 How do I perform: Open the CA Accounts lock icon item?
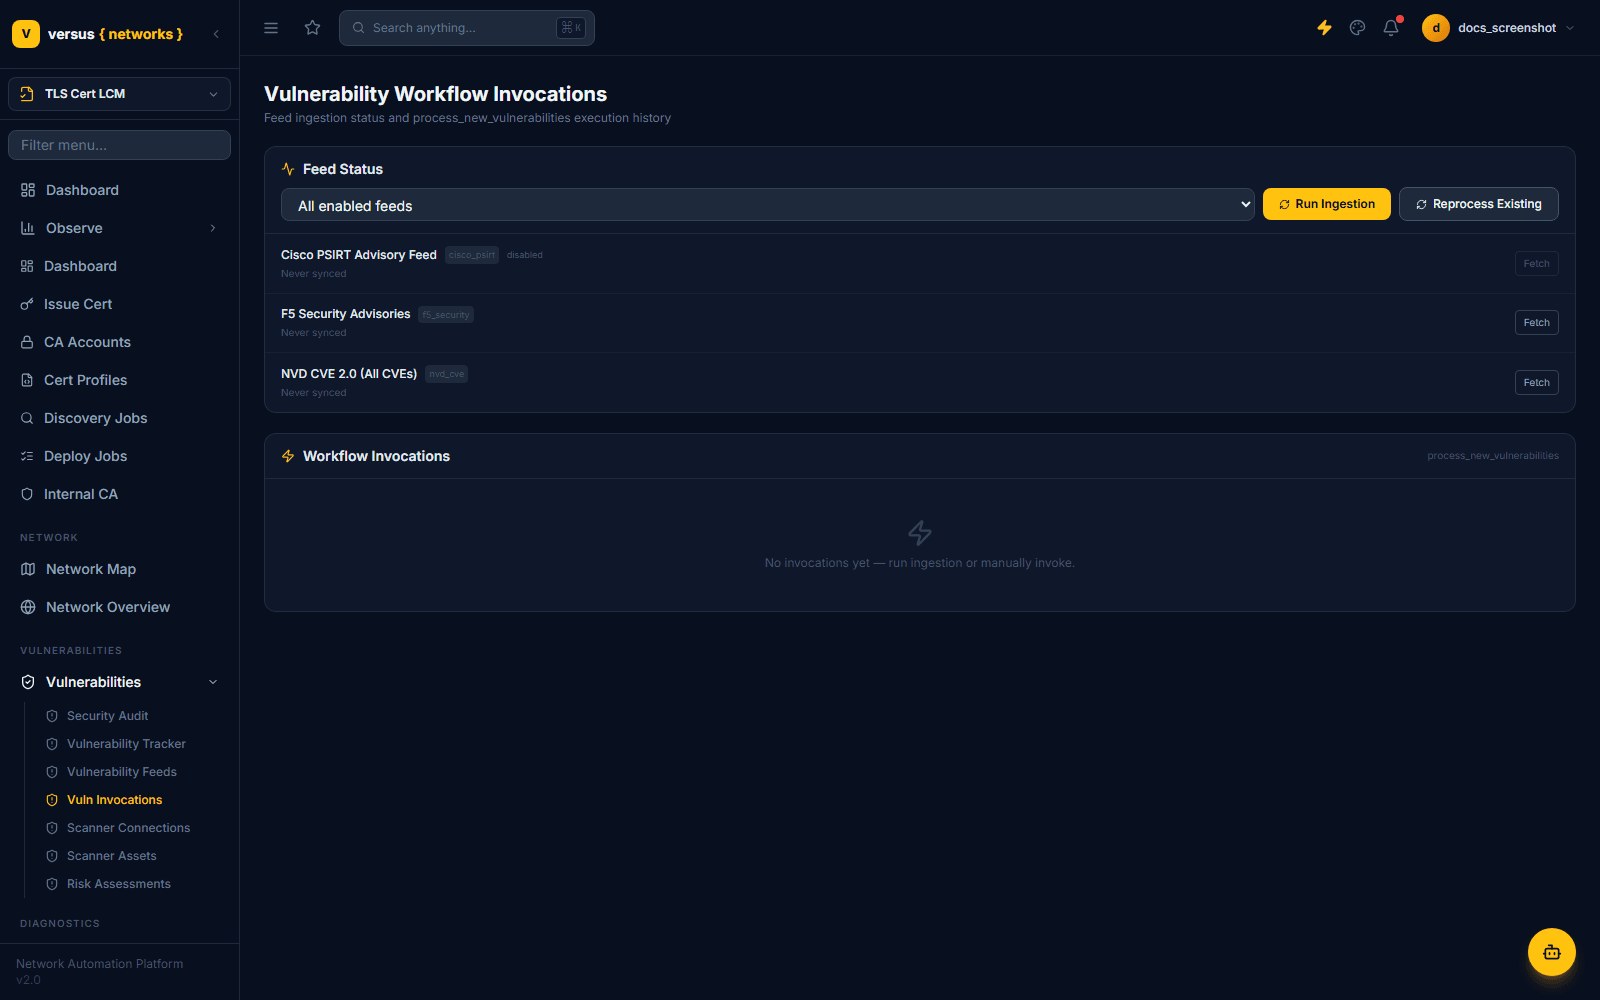pyautogui.click(x=119, y=342)
